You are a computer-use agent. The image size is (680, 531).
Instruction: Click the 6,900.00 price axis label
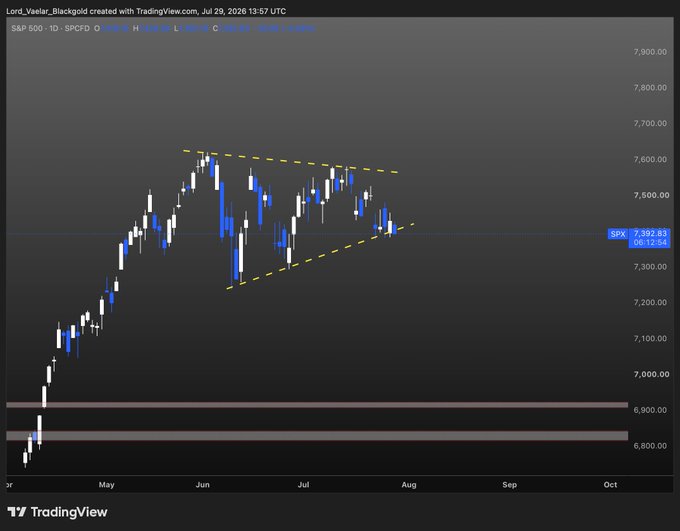(650, 410)
